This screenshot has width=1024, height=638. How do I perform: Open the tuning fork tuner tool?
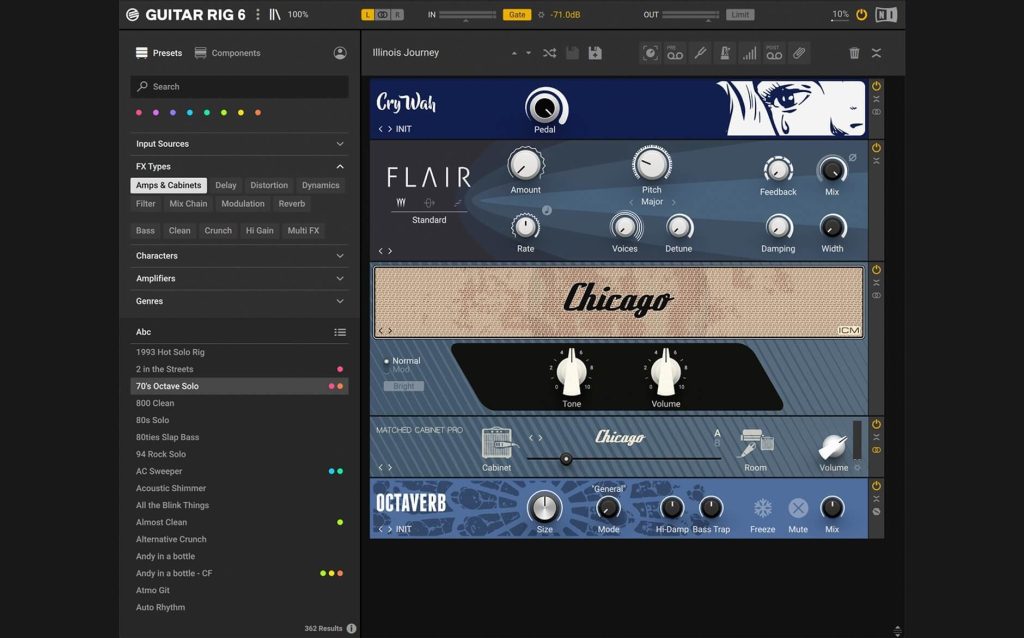pos(700,53)
